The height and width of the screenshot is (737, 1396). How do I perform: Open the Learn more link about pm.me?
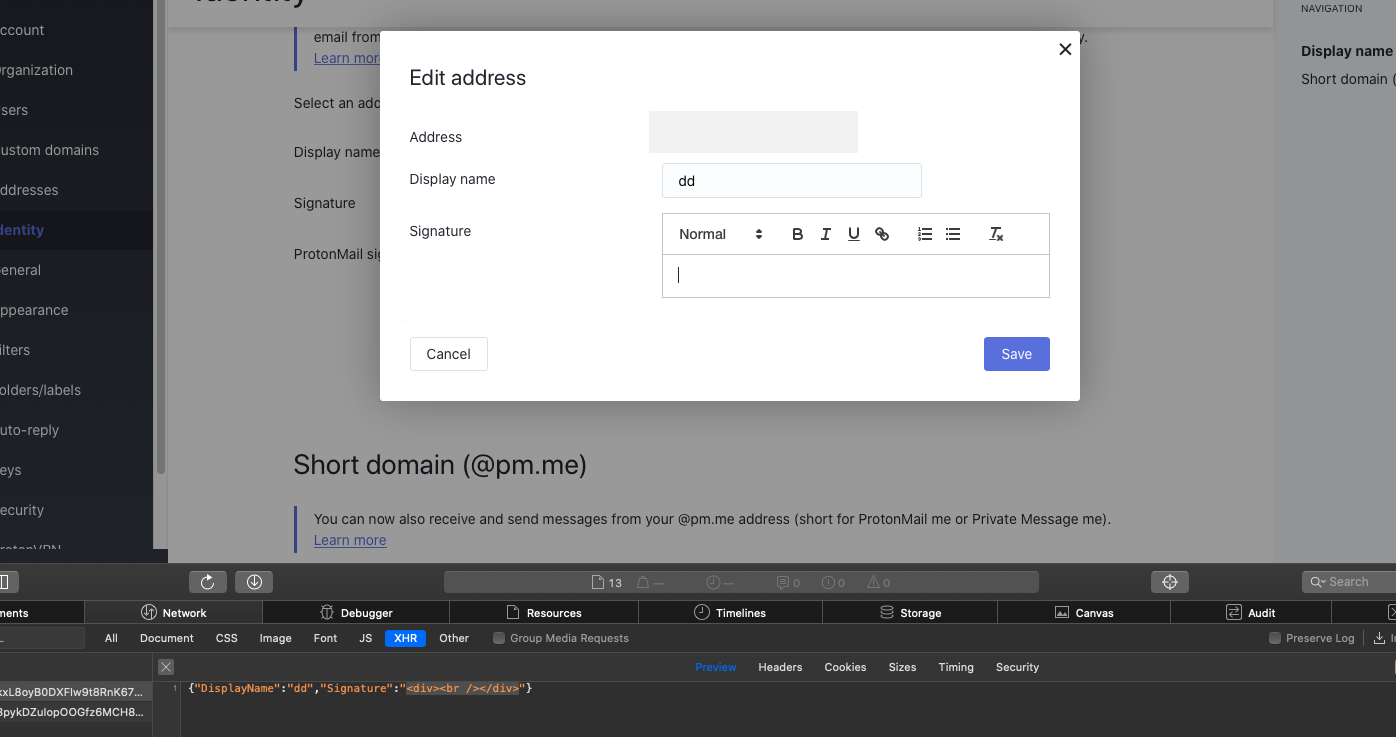point(349,539)
